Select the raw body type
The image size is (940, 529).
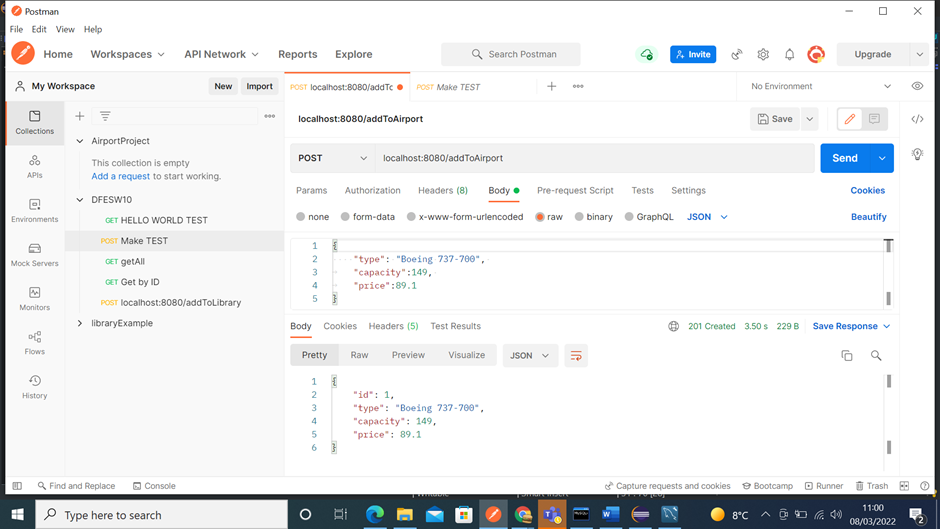pos(540,217)
